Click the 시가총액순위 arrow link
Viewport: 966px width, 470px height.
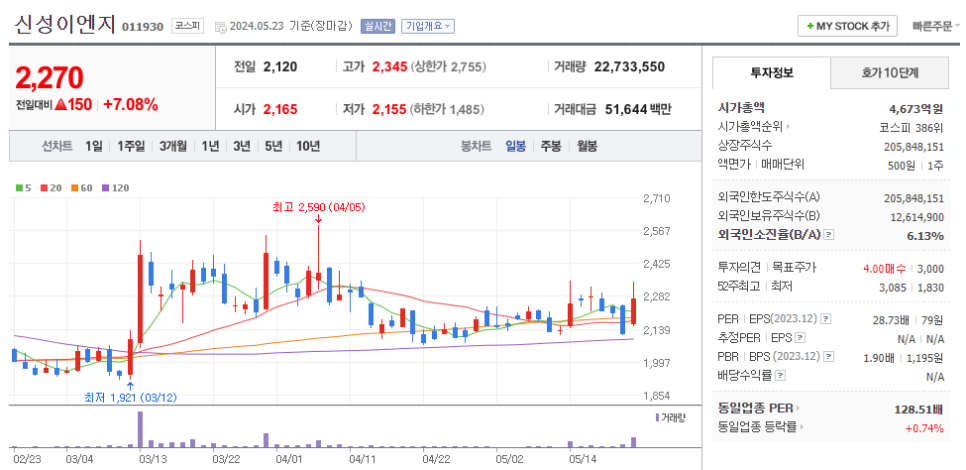[x=754, y=127]
